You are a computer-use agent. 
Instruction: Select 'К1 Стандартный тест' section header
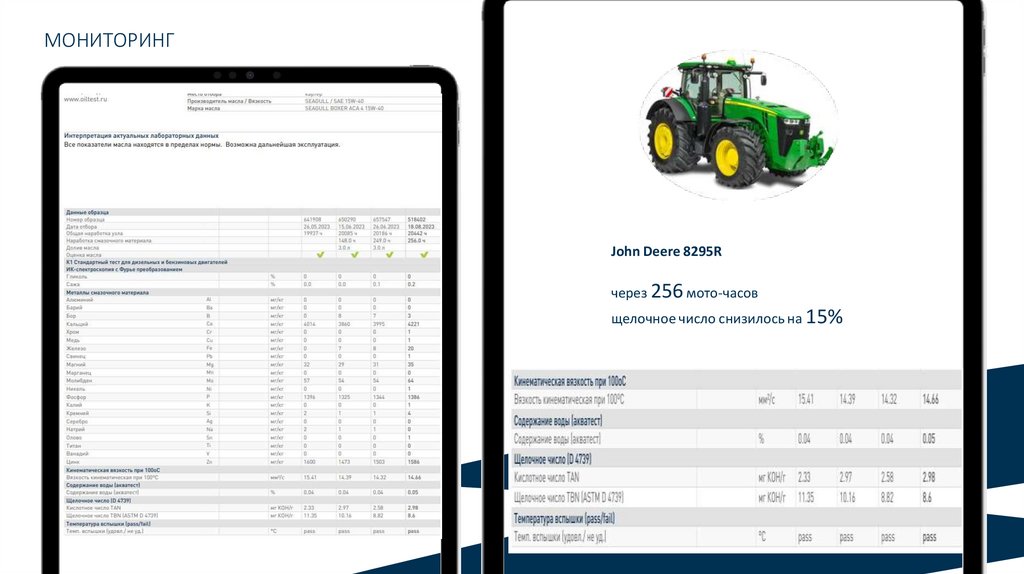tap(146, 262)
